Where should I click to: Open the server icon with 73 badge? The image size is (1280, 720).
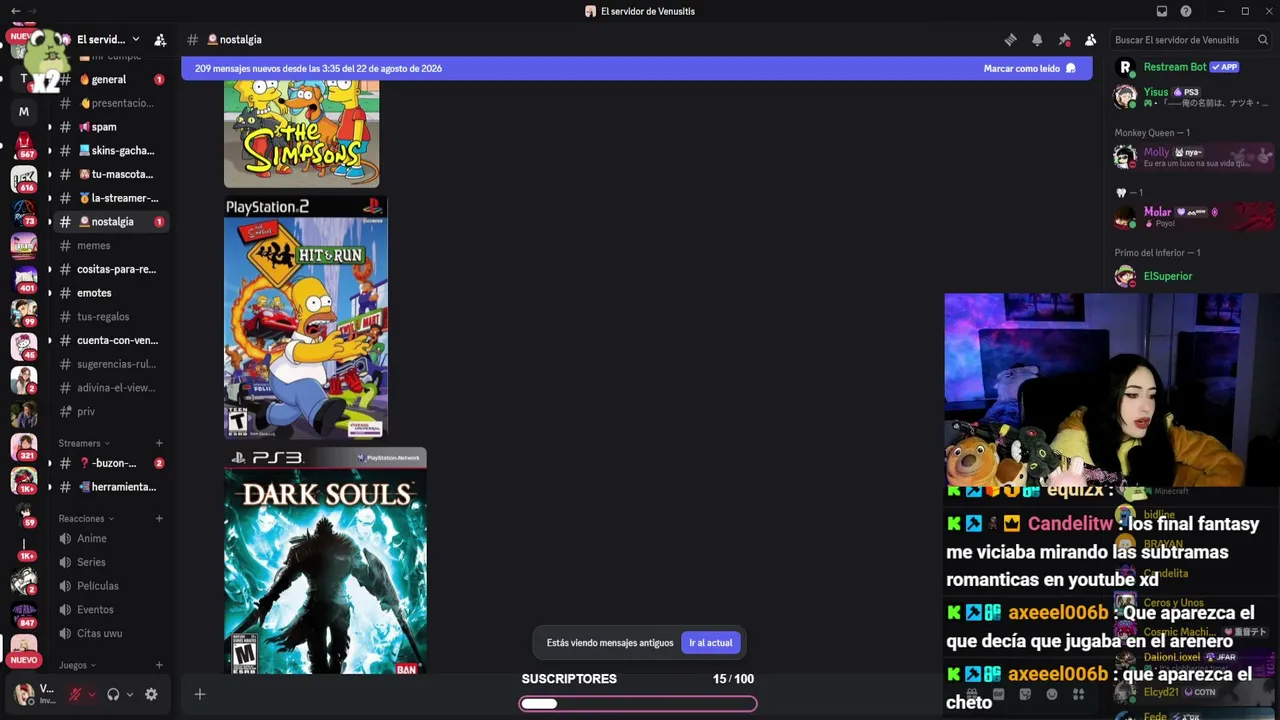[24, 213]
